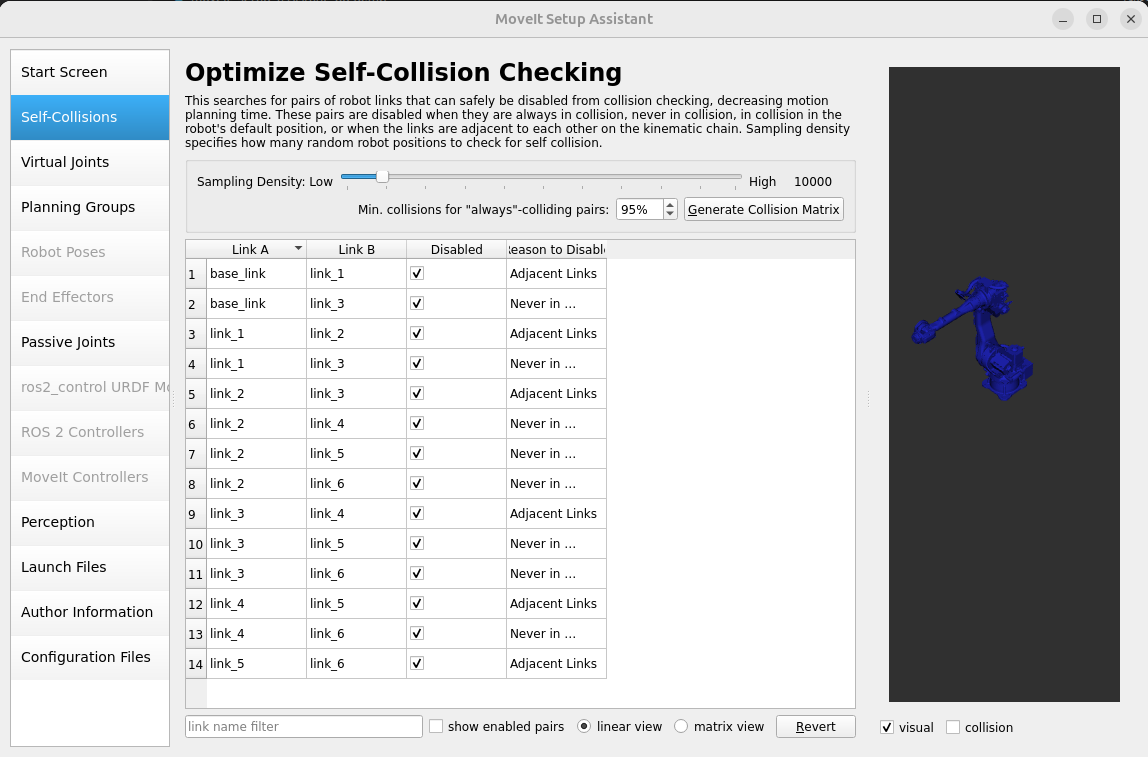
Task: Click the 95% min collisions input field
Action: coord(640,209)
